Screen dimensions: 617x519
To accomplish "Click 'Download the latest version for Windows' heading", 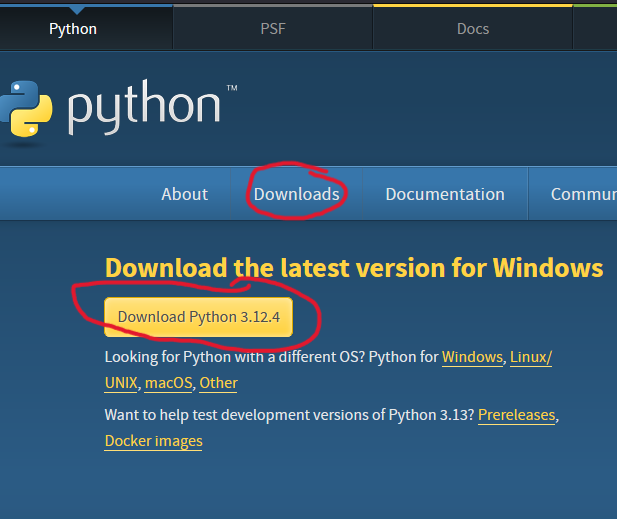I will (x=354, y=268).
